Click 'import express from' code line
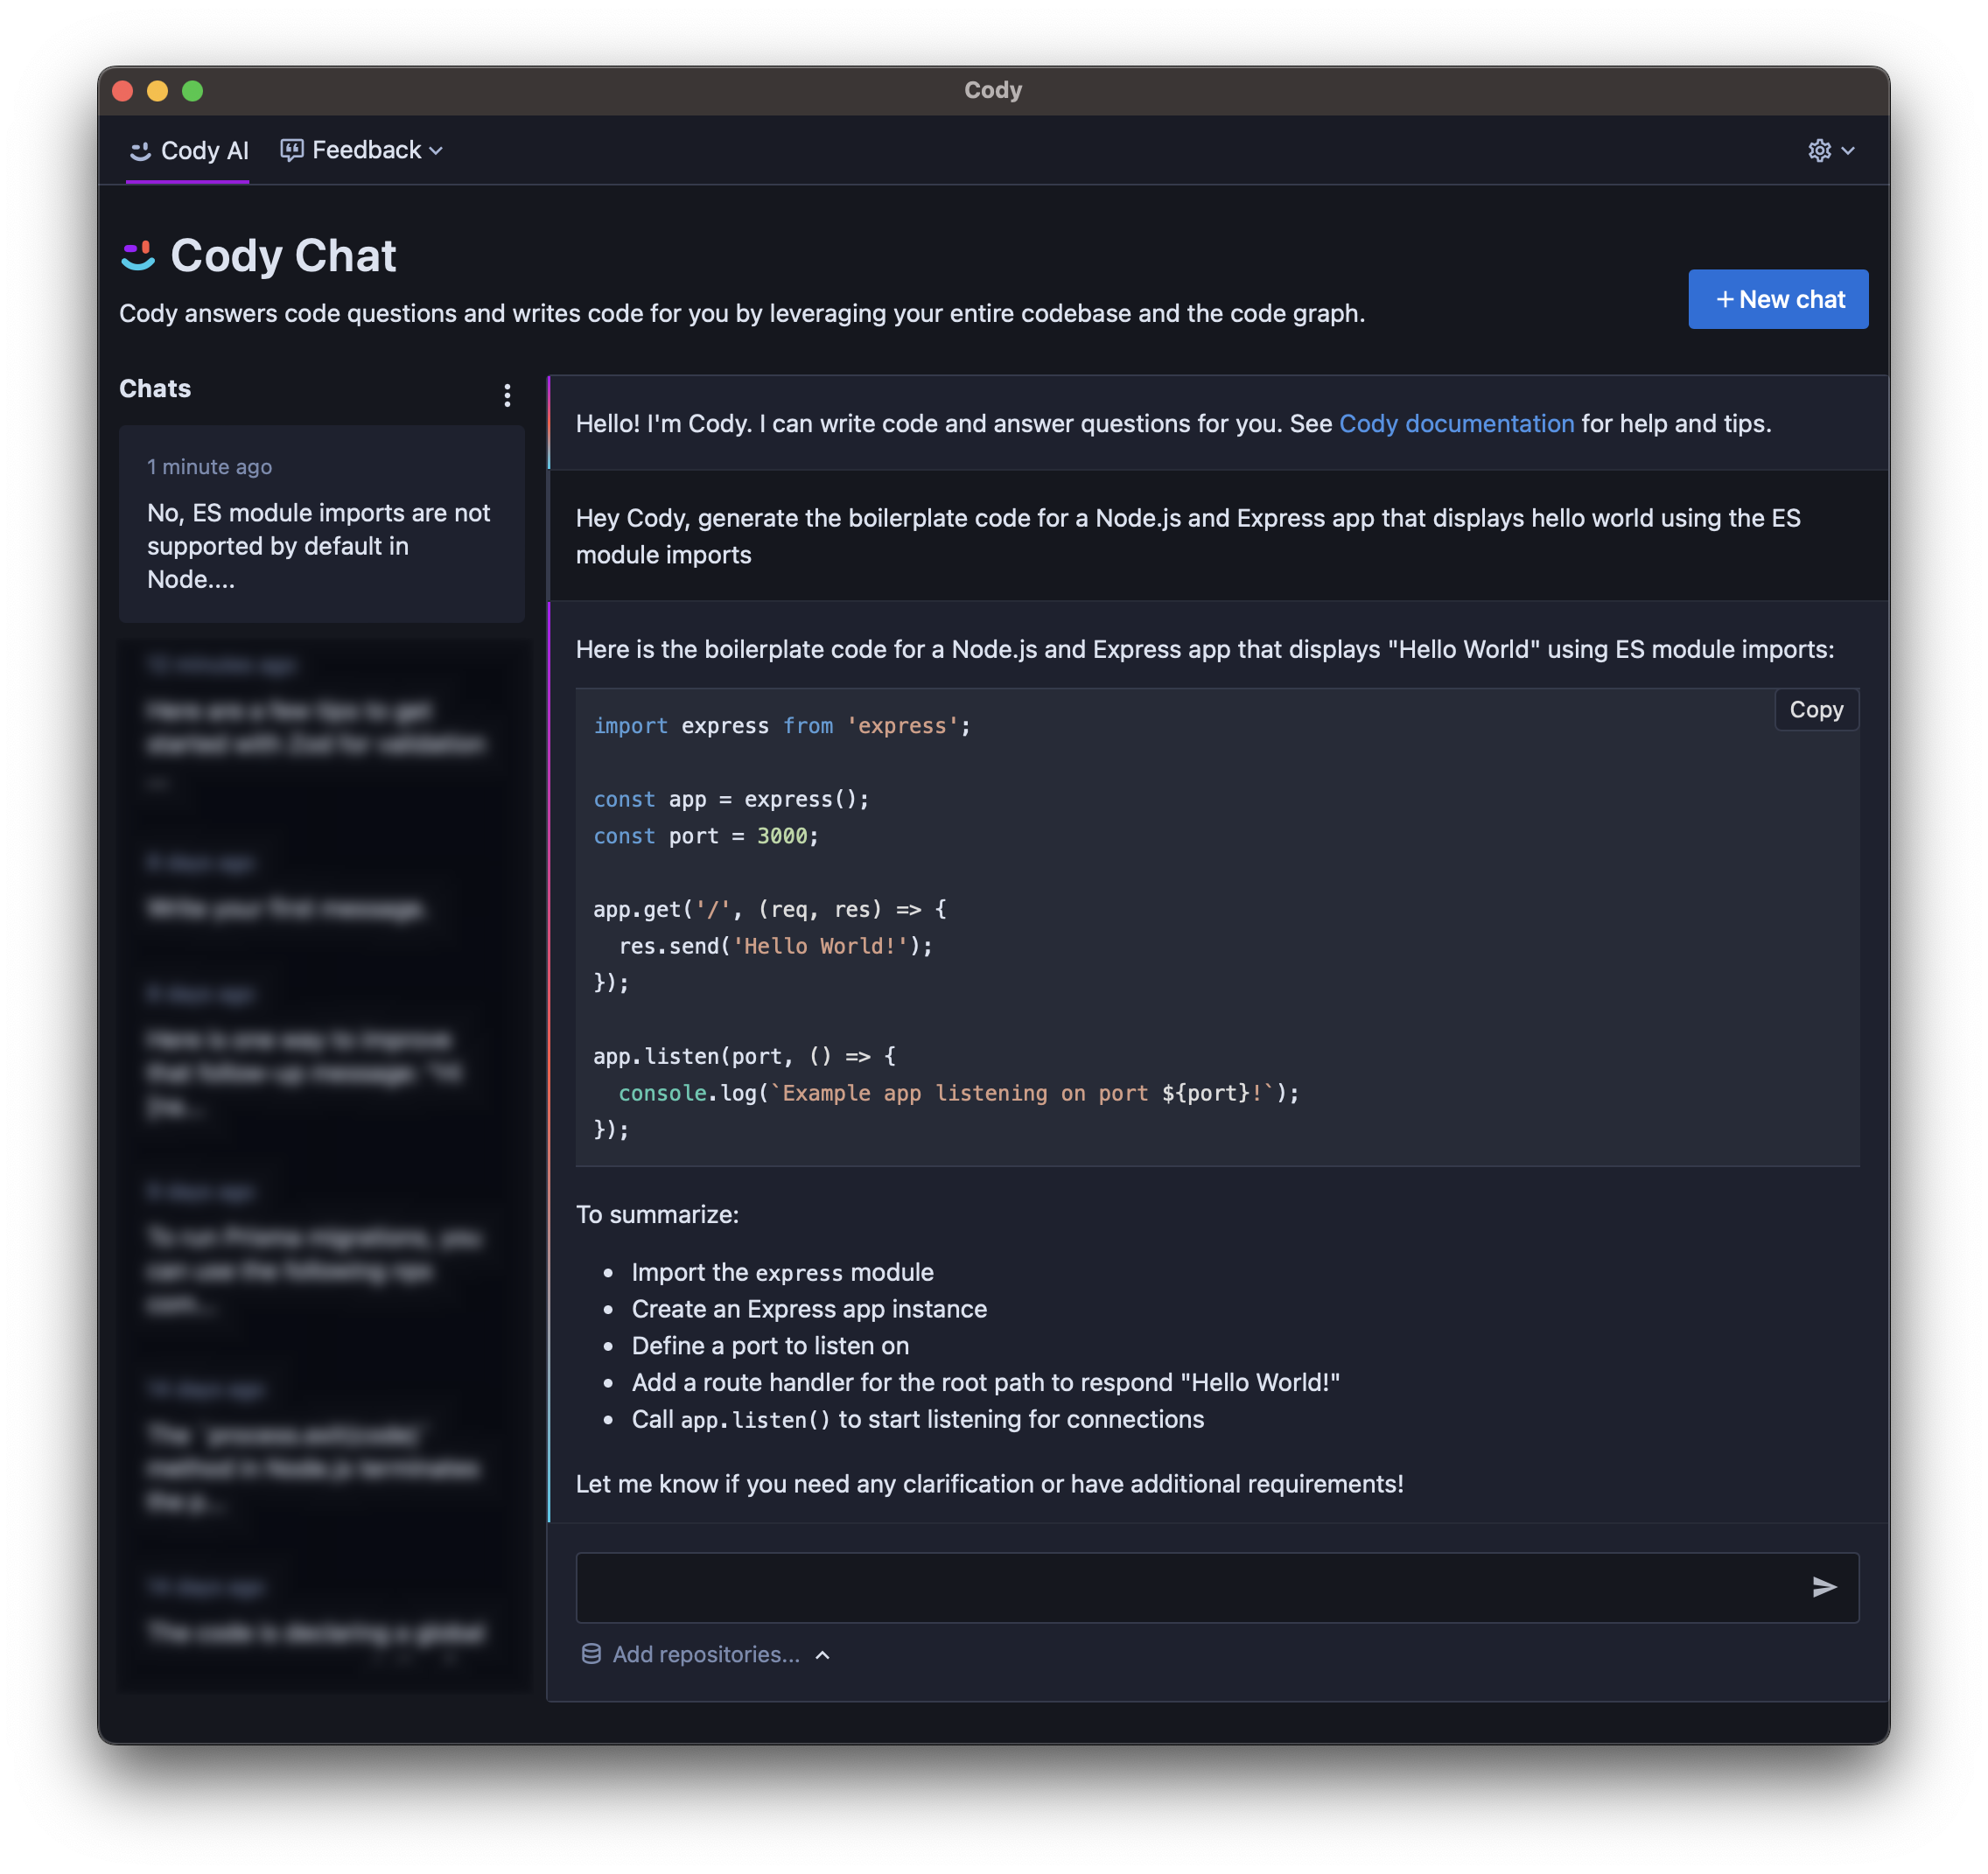 click(x=781, y=726)
